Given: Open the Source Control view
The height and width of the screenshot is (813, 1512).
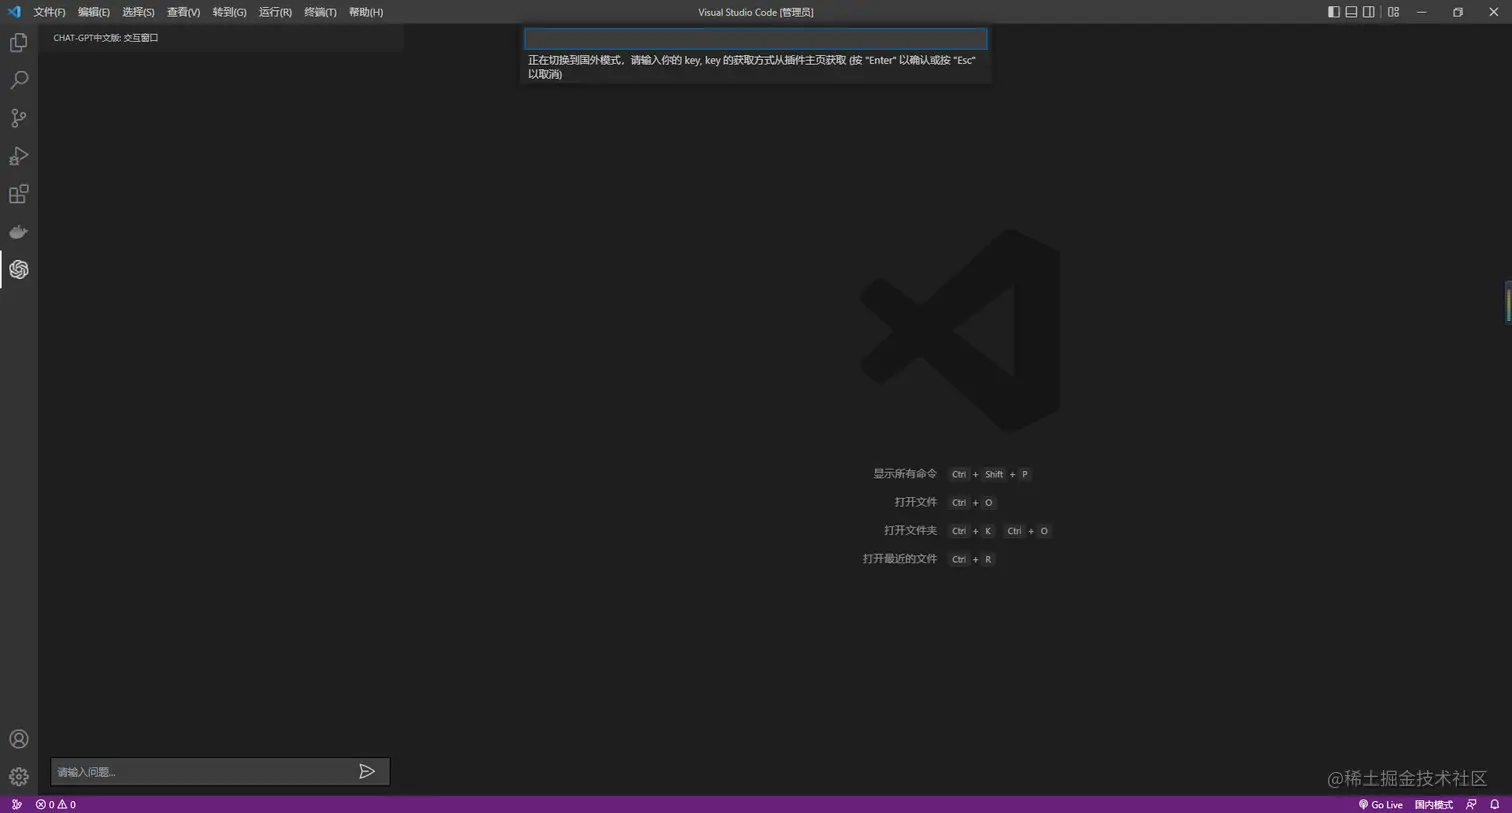Looking at the screenshot, I should tap(19, 118).
